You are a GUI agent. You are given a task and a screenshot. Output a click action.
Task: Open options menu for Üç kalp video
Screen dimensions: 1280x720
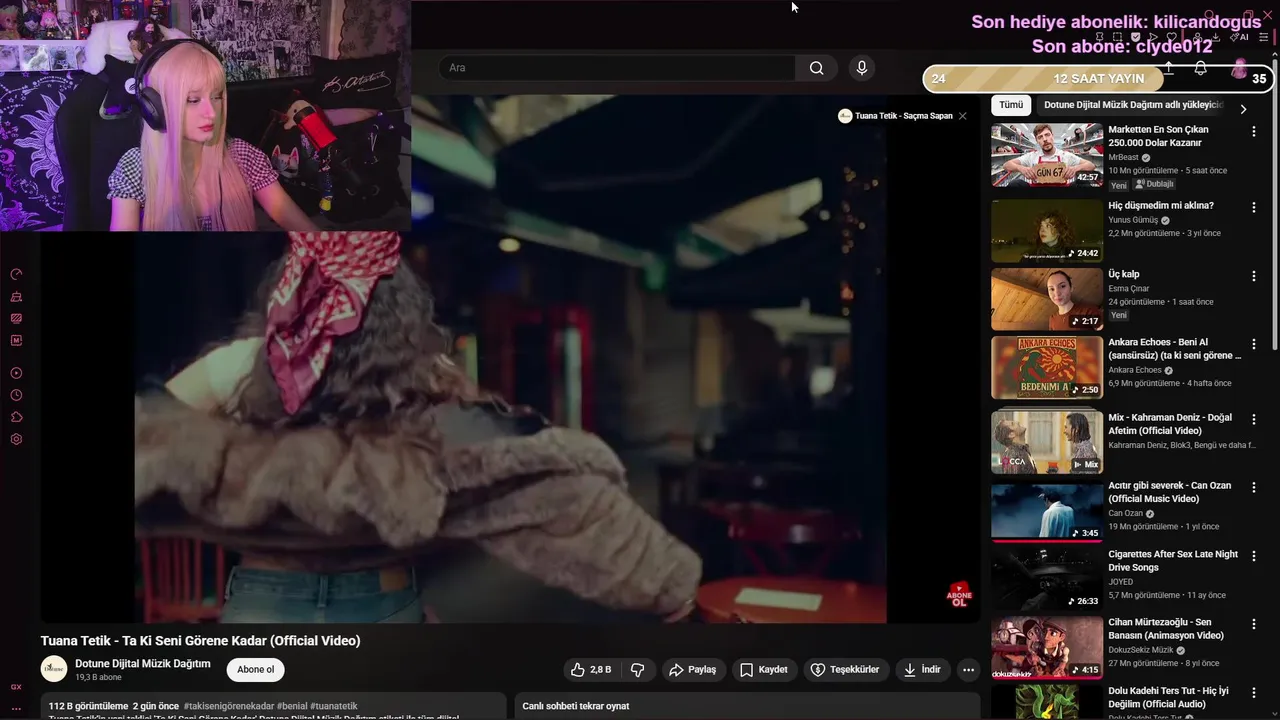[x=1253, y=276]
